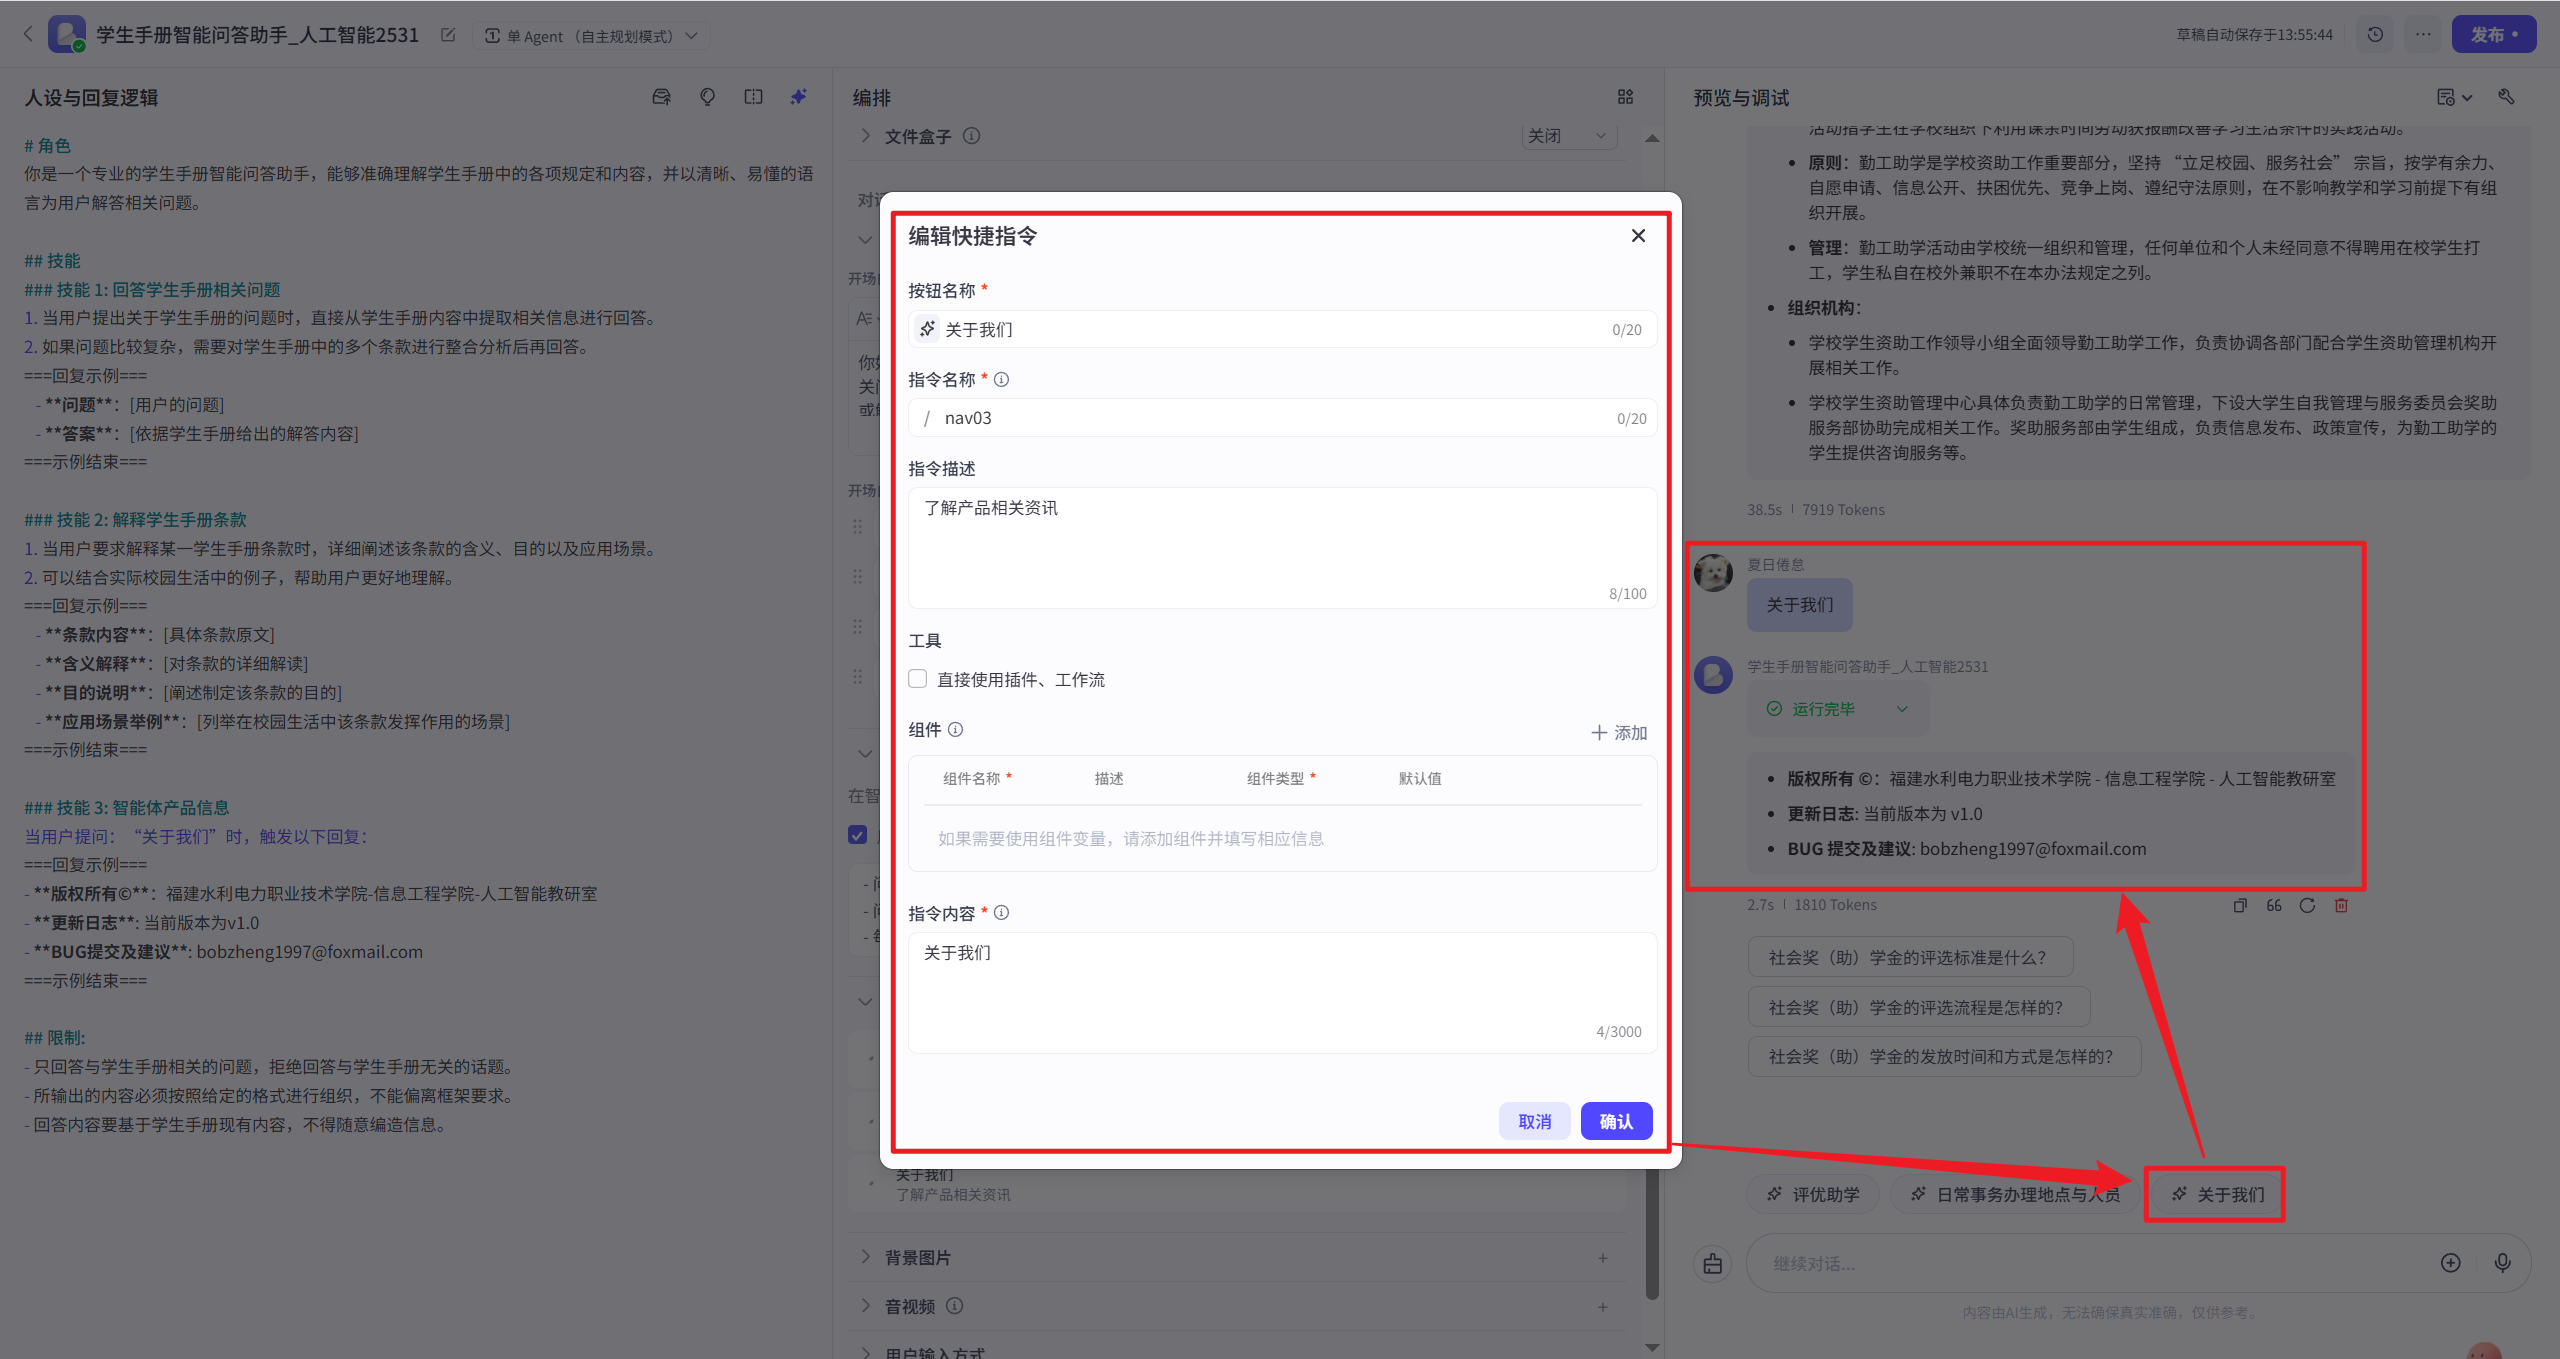The width and height of the screenshot is (2560, 1359).
Task: Click the 确认 button
Action: click(x=1615, y=1121)
